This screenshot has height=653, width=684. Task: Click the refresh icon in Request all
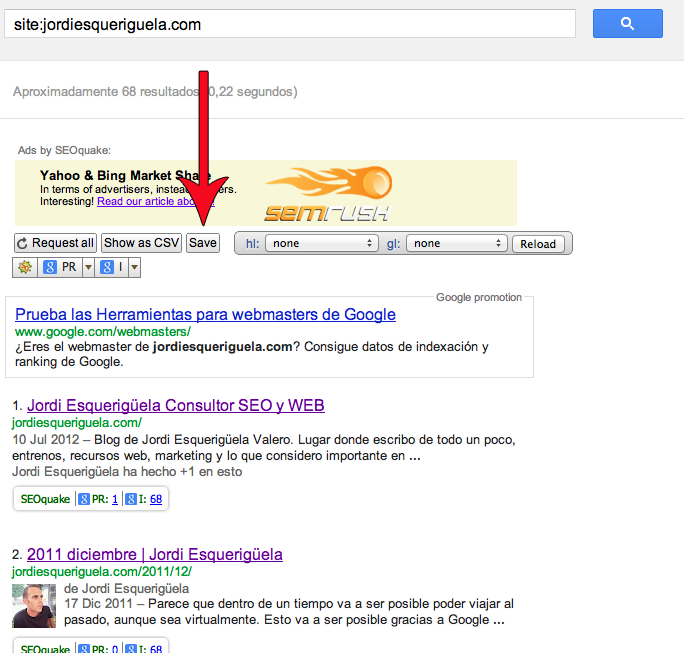click(23, 243)
